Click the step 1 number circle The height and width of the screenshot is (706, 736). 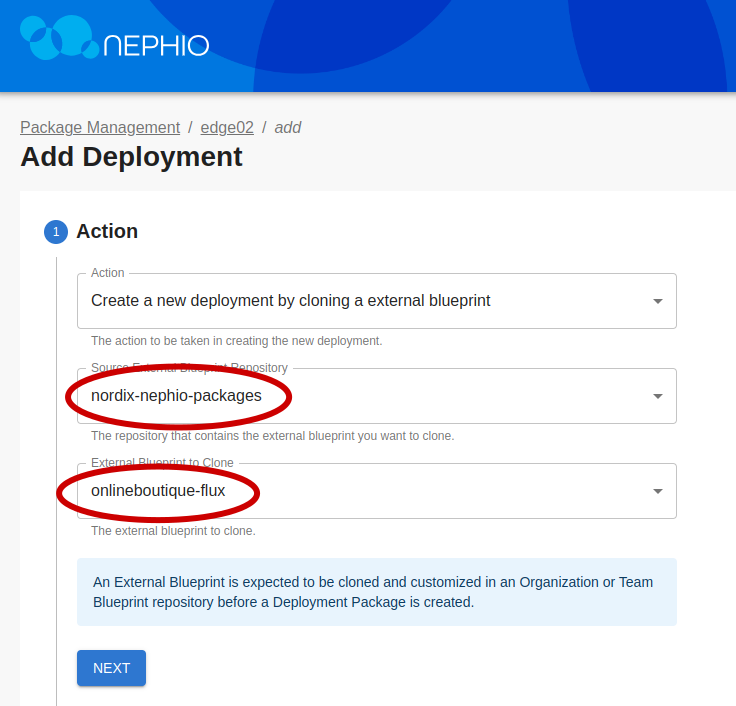[x=56, y=232]
